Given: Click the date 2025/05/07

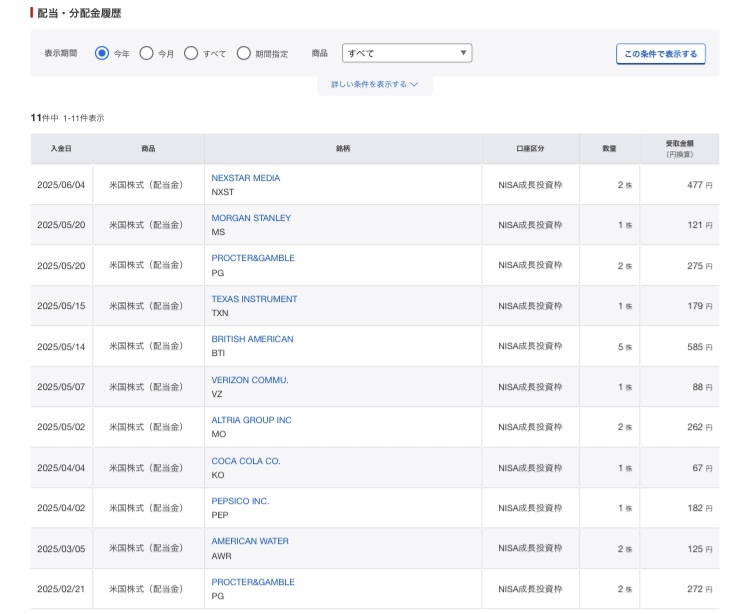Looking at the screenshot, I should pyautogui.click(x=61, y=387).
